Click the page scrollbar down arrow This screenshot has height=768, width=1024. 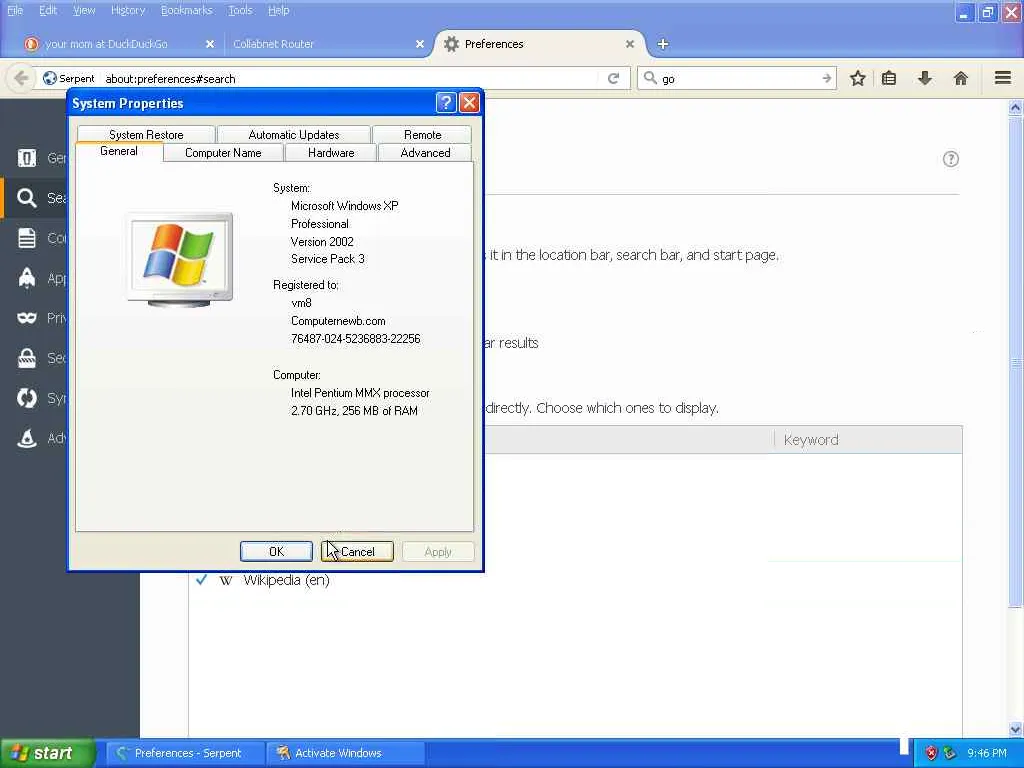1016,729
